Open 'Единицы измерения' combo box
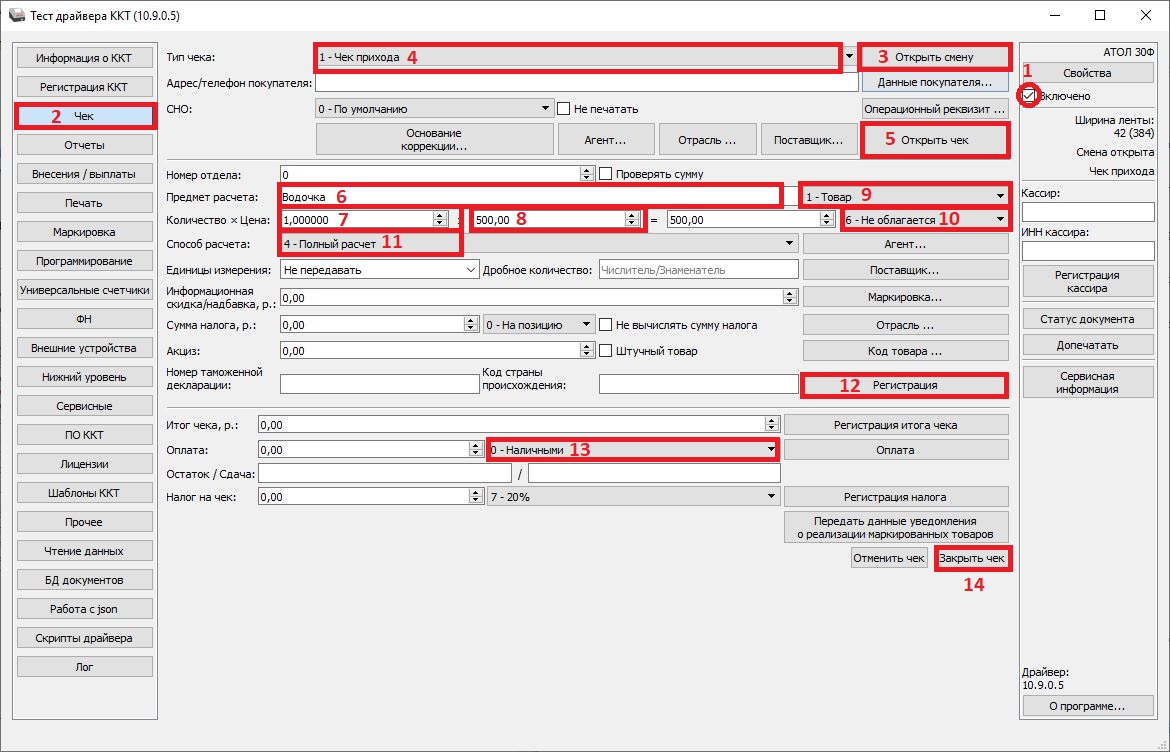 [471, 270]
